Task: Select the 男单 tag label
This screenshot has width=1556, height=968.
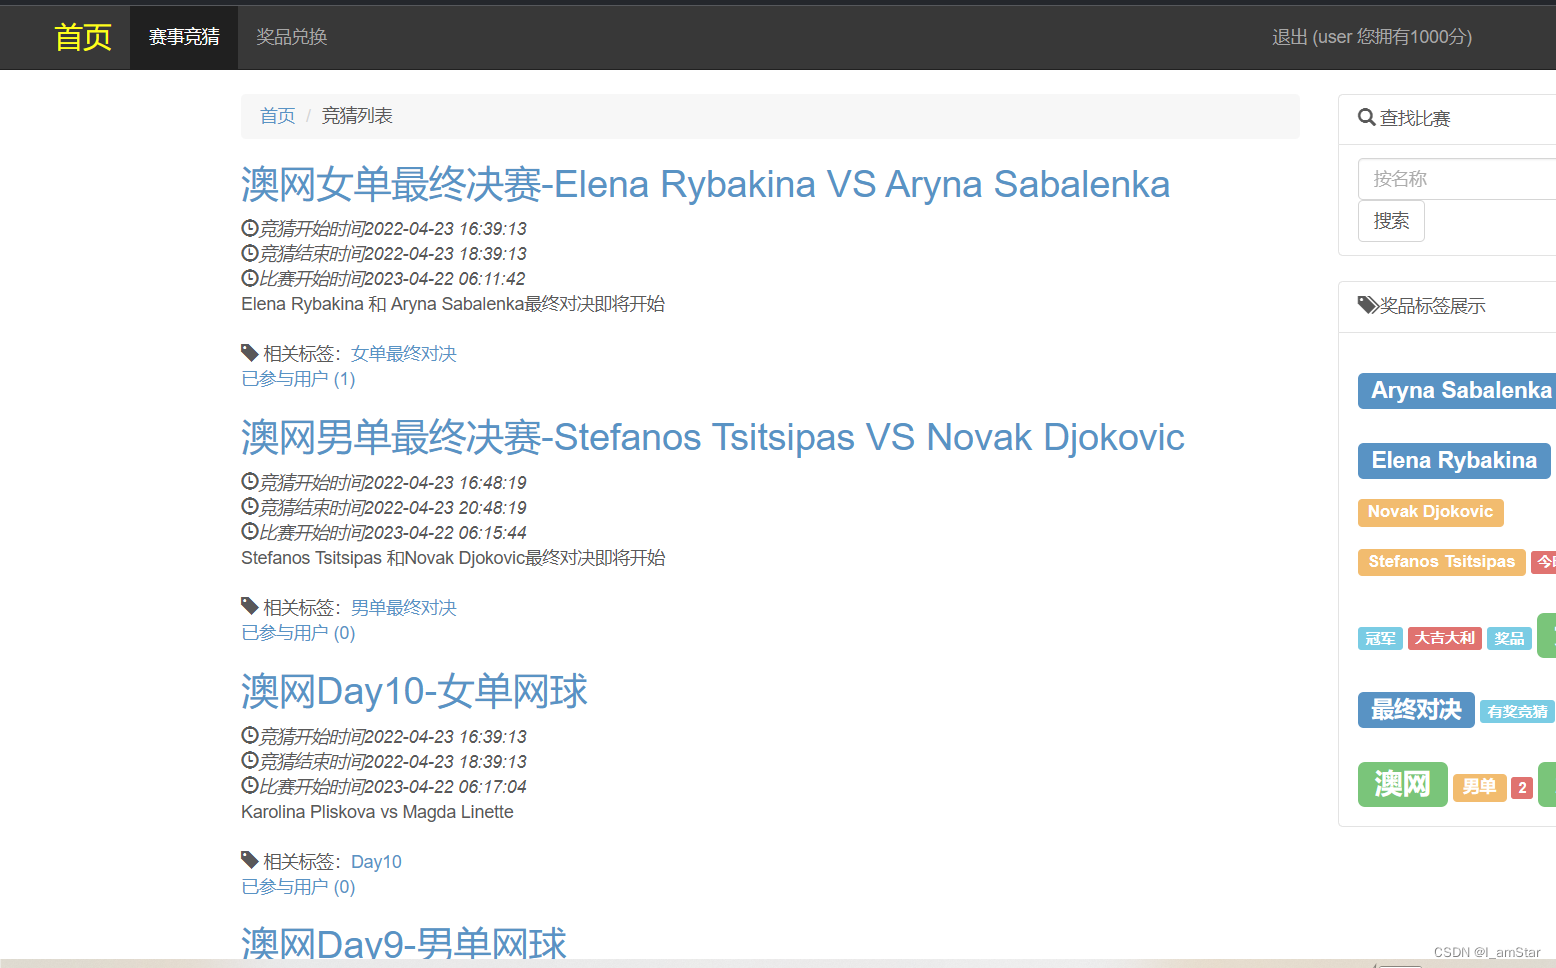Action: (x=1479, y=787)
